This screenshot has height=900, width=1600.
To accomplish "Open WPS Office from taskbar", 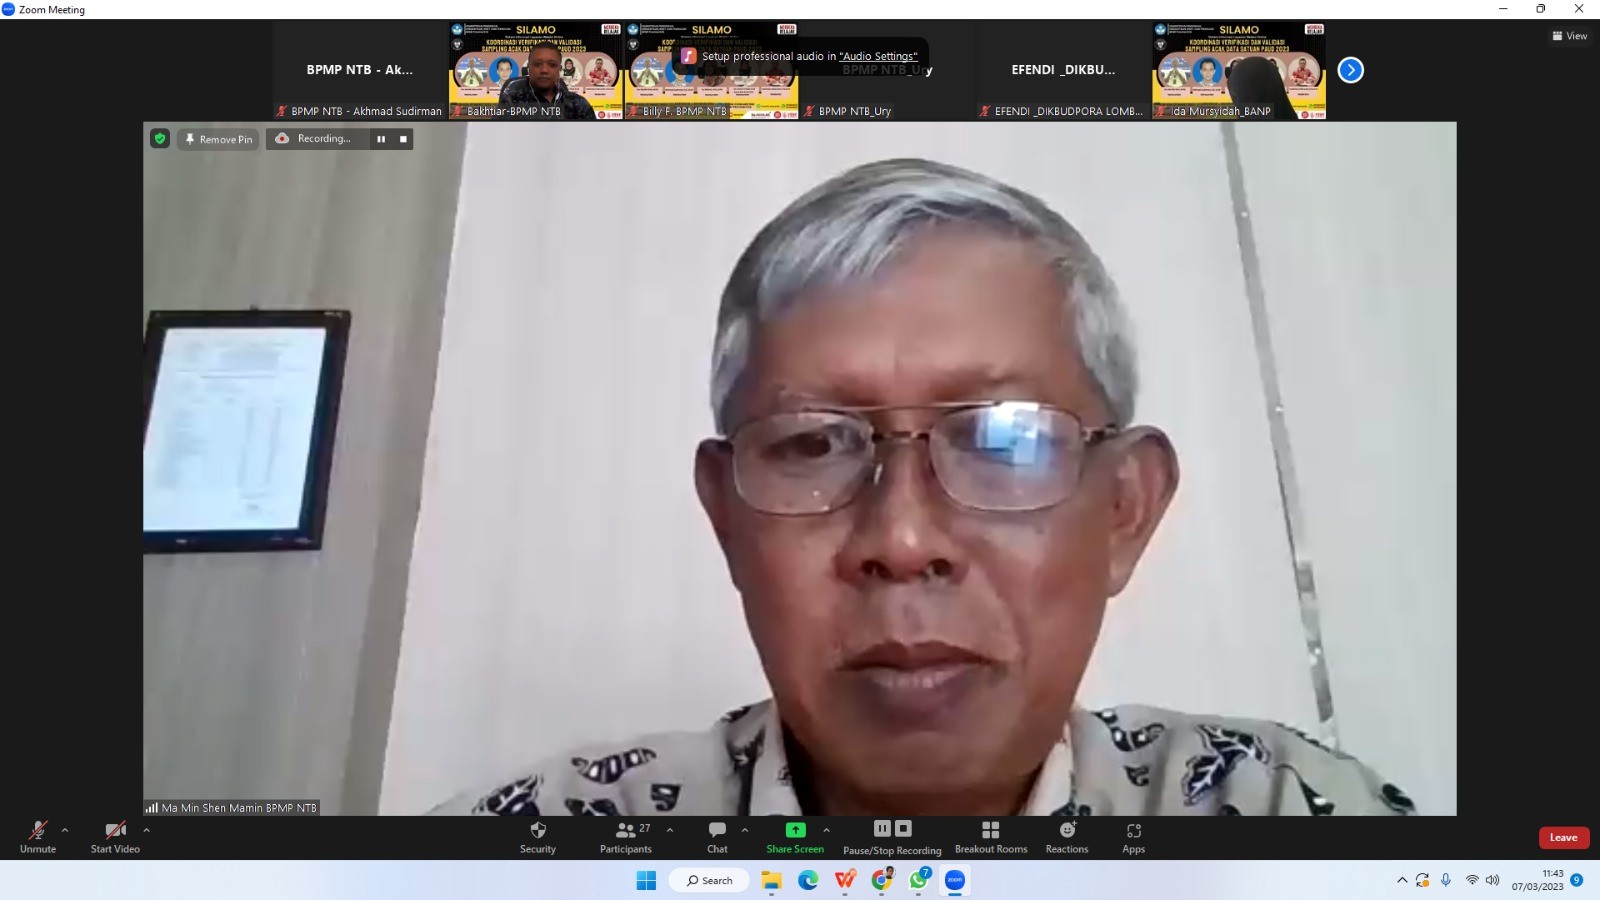I will click(845, 880).
